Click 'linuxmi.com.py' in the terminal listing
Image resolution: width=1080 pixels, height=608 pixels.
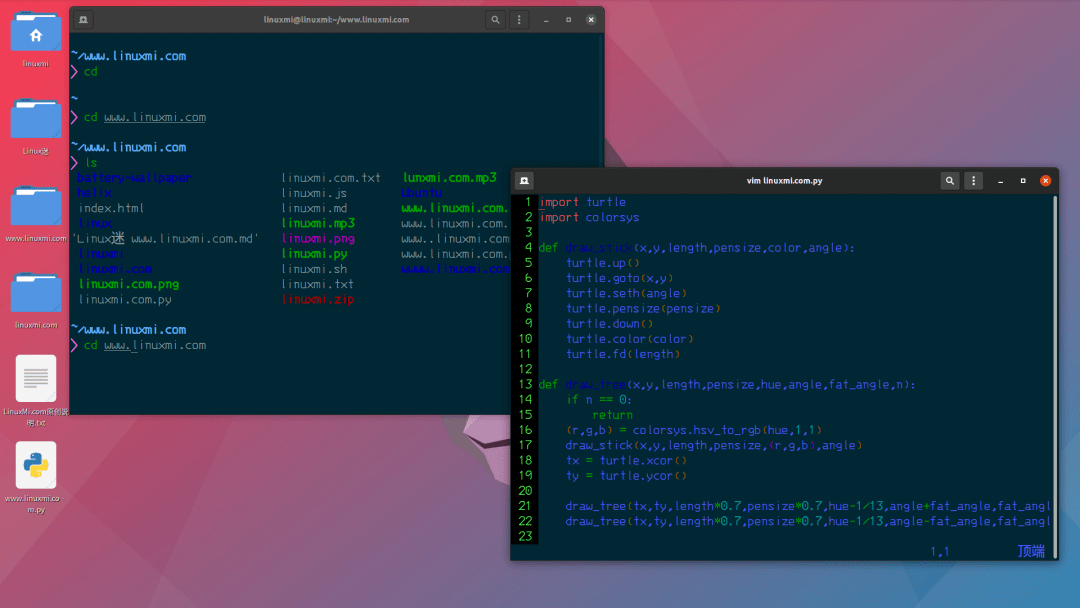pos(125,300)
